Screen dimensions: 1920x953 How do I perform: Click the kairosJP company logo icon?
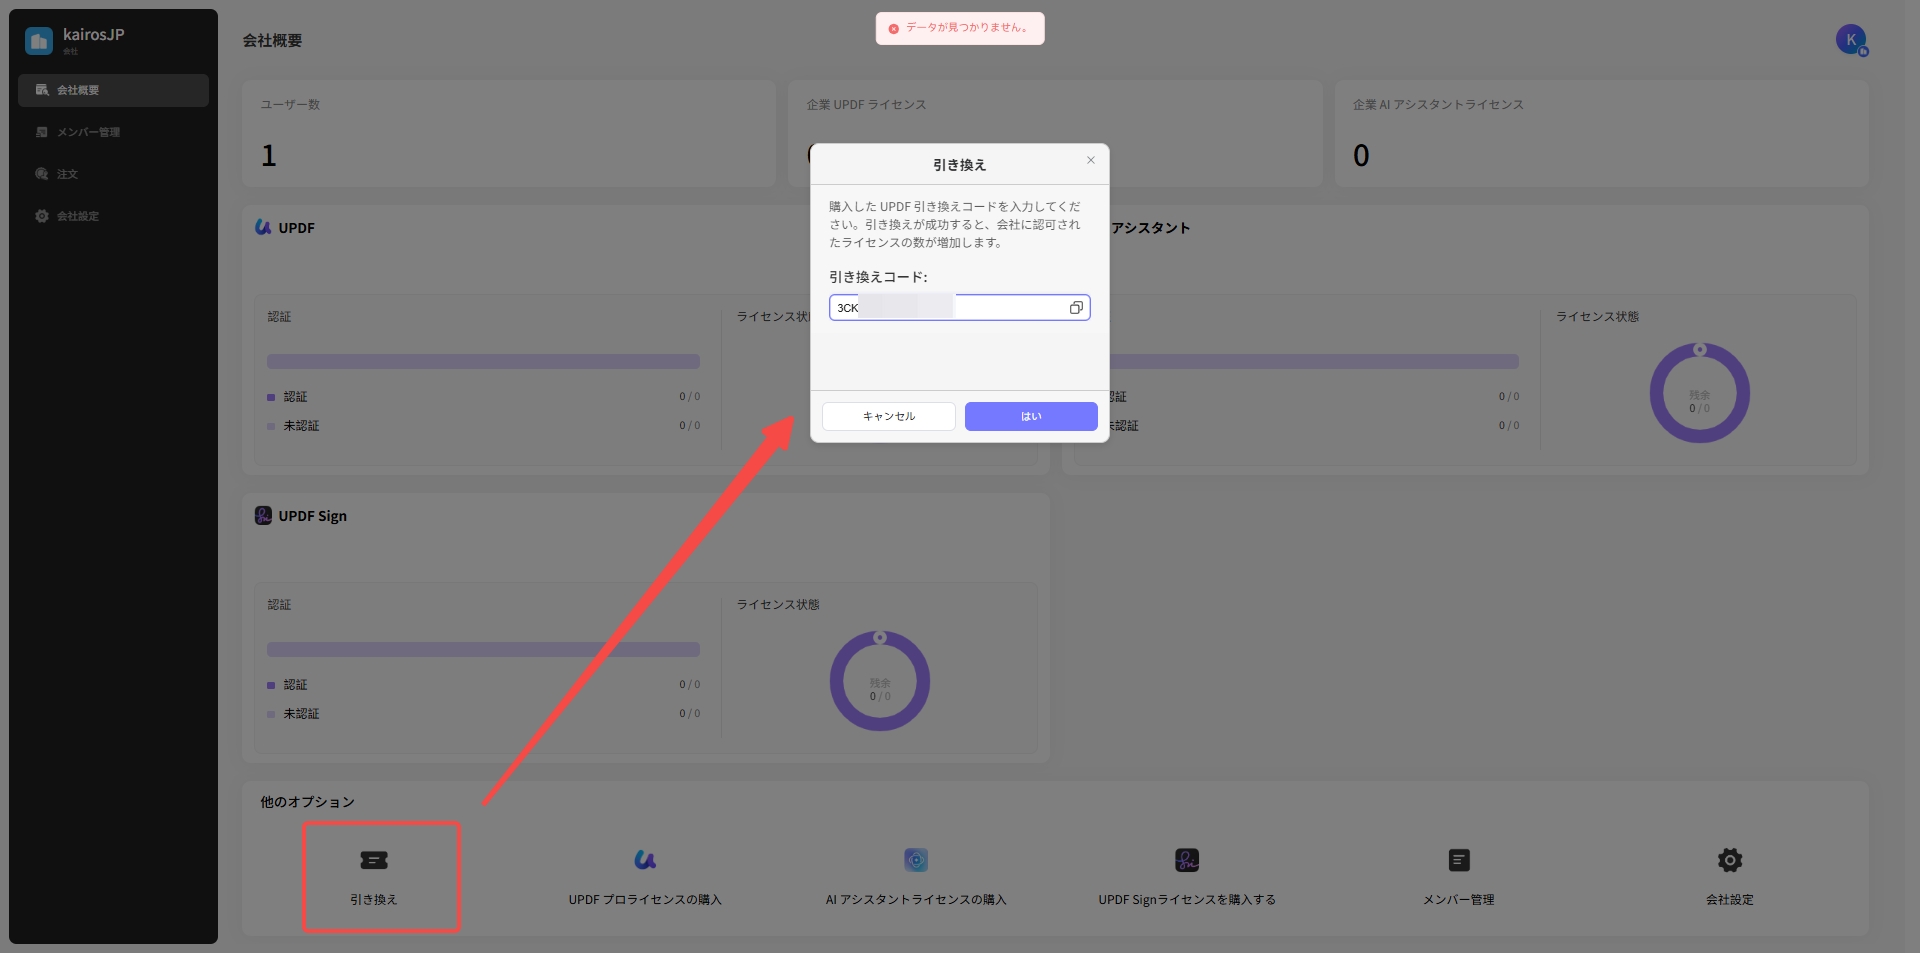[x=39, y=40]
